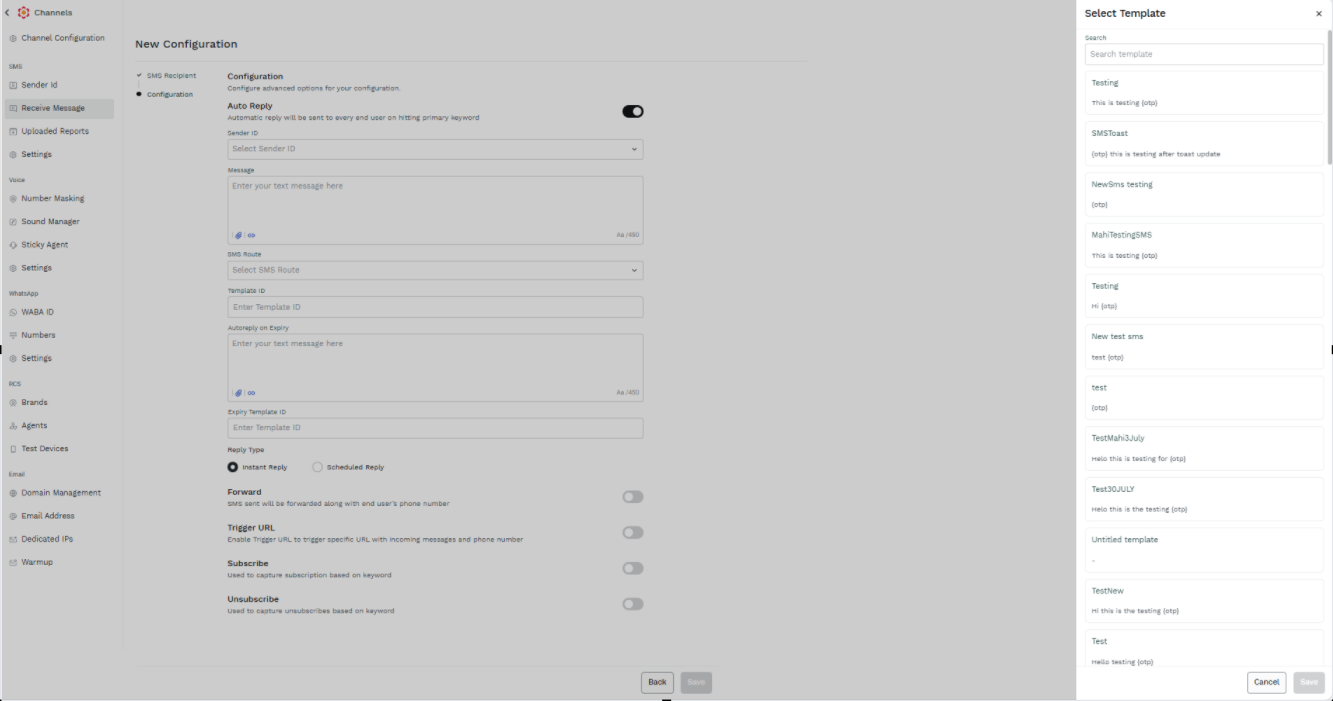Open Uploaded Reports in the sidebar
1333x701 pixels.
(55, 131)
